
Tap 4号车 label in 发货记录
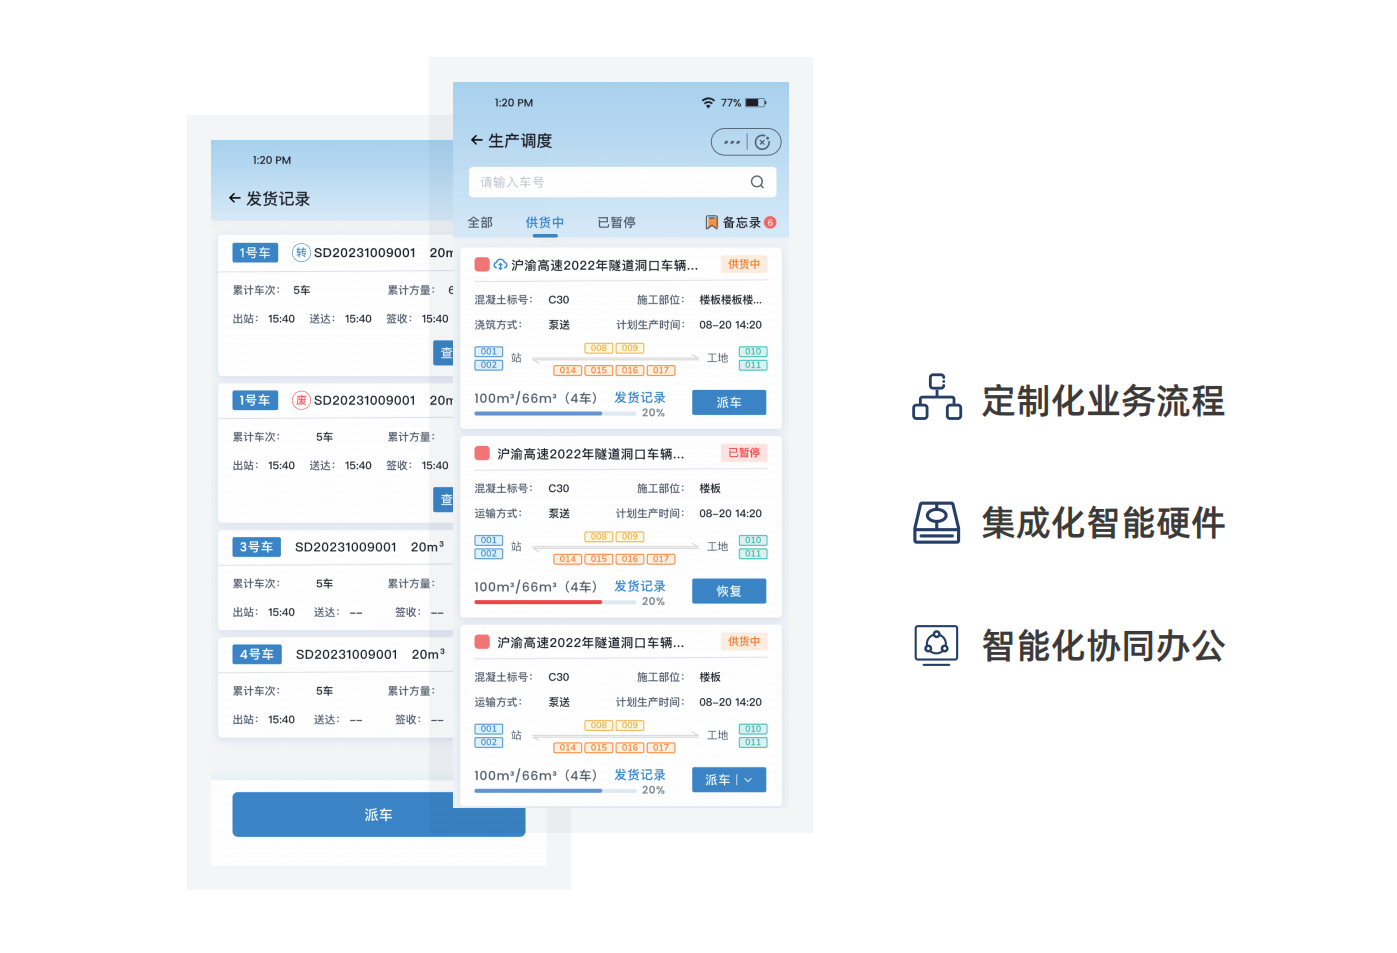point(257,654)
